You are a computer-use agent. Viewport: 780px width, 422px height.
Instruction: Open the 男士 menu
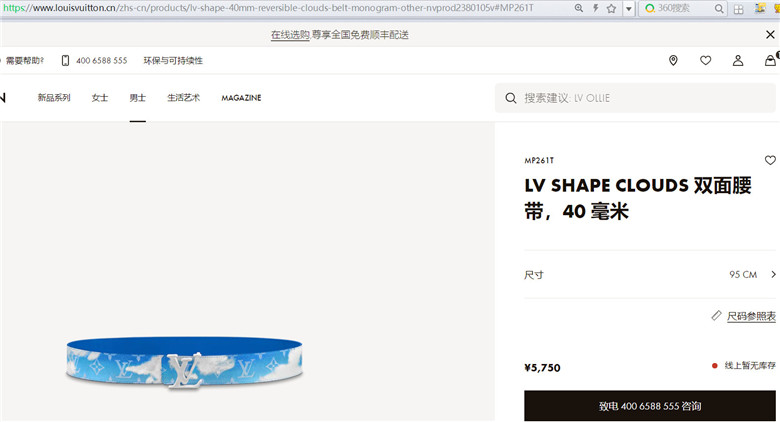click(138, 98)
